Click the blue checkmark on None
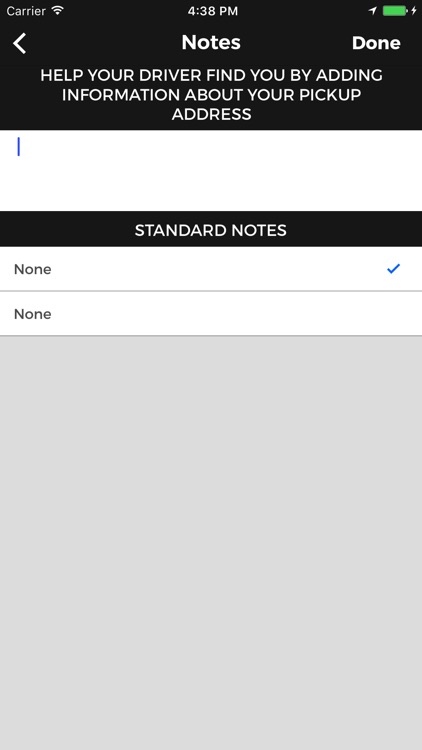This screenshot has height=750, width=422. [x=393, y=269]
